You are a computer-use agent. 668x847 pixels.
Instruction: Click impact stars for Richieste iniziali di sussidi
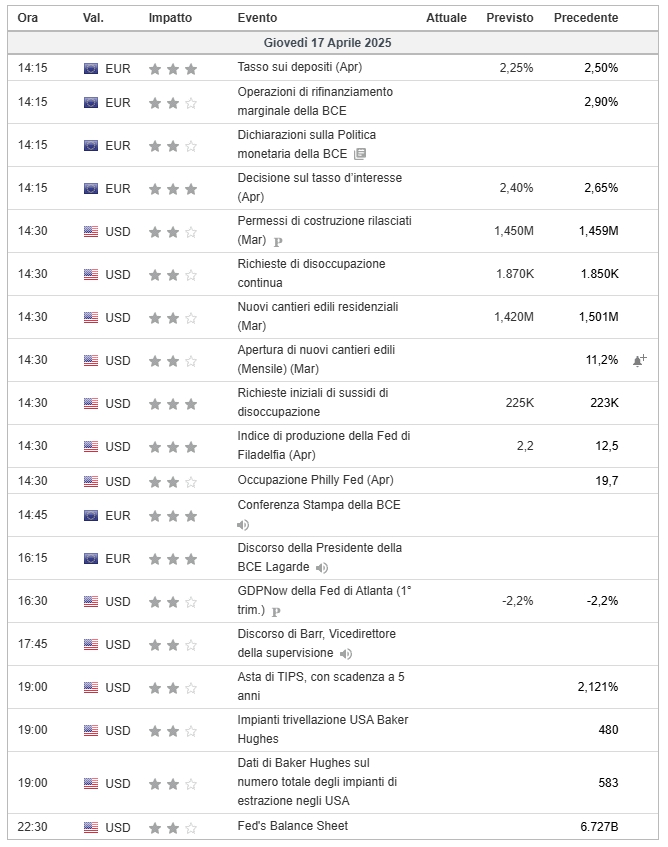click(x=173, y=403)
